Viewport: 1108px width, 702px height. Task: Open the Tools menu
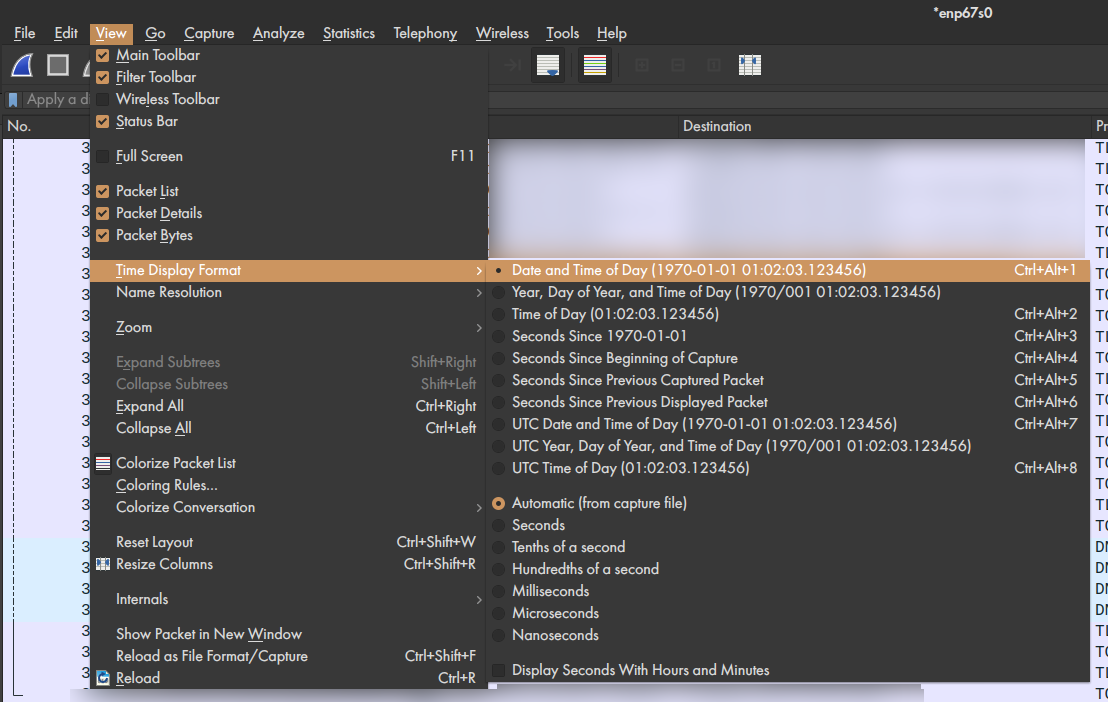(x=562, y=33)
